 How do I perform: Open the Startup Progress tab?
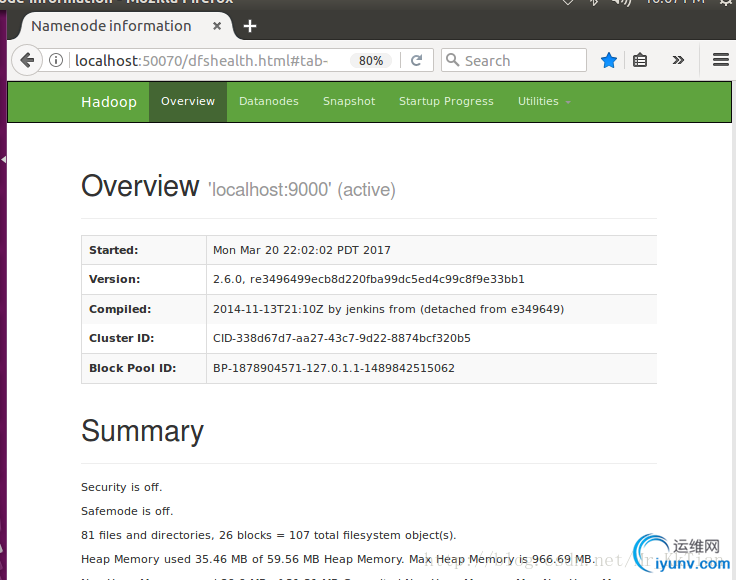coord(446,101)
